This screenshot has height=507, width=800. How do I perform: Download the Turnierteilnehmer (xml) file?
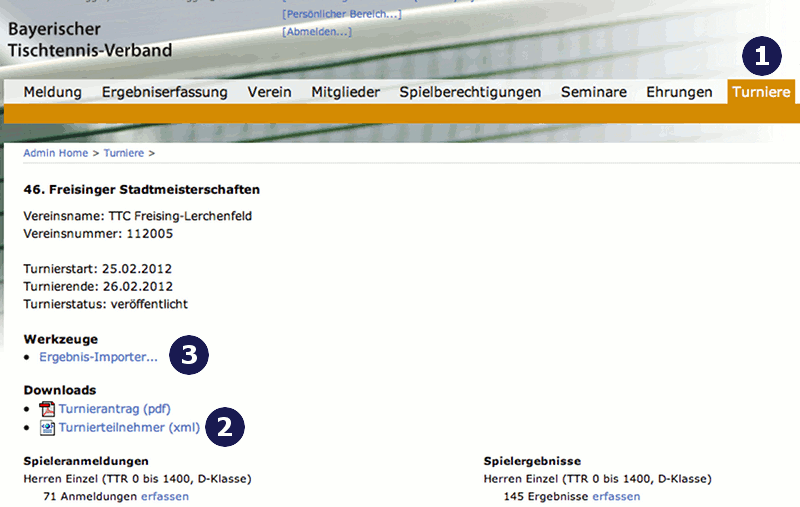click(129, 428)
